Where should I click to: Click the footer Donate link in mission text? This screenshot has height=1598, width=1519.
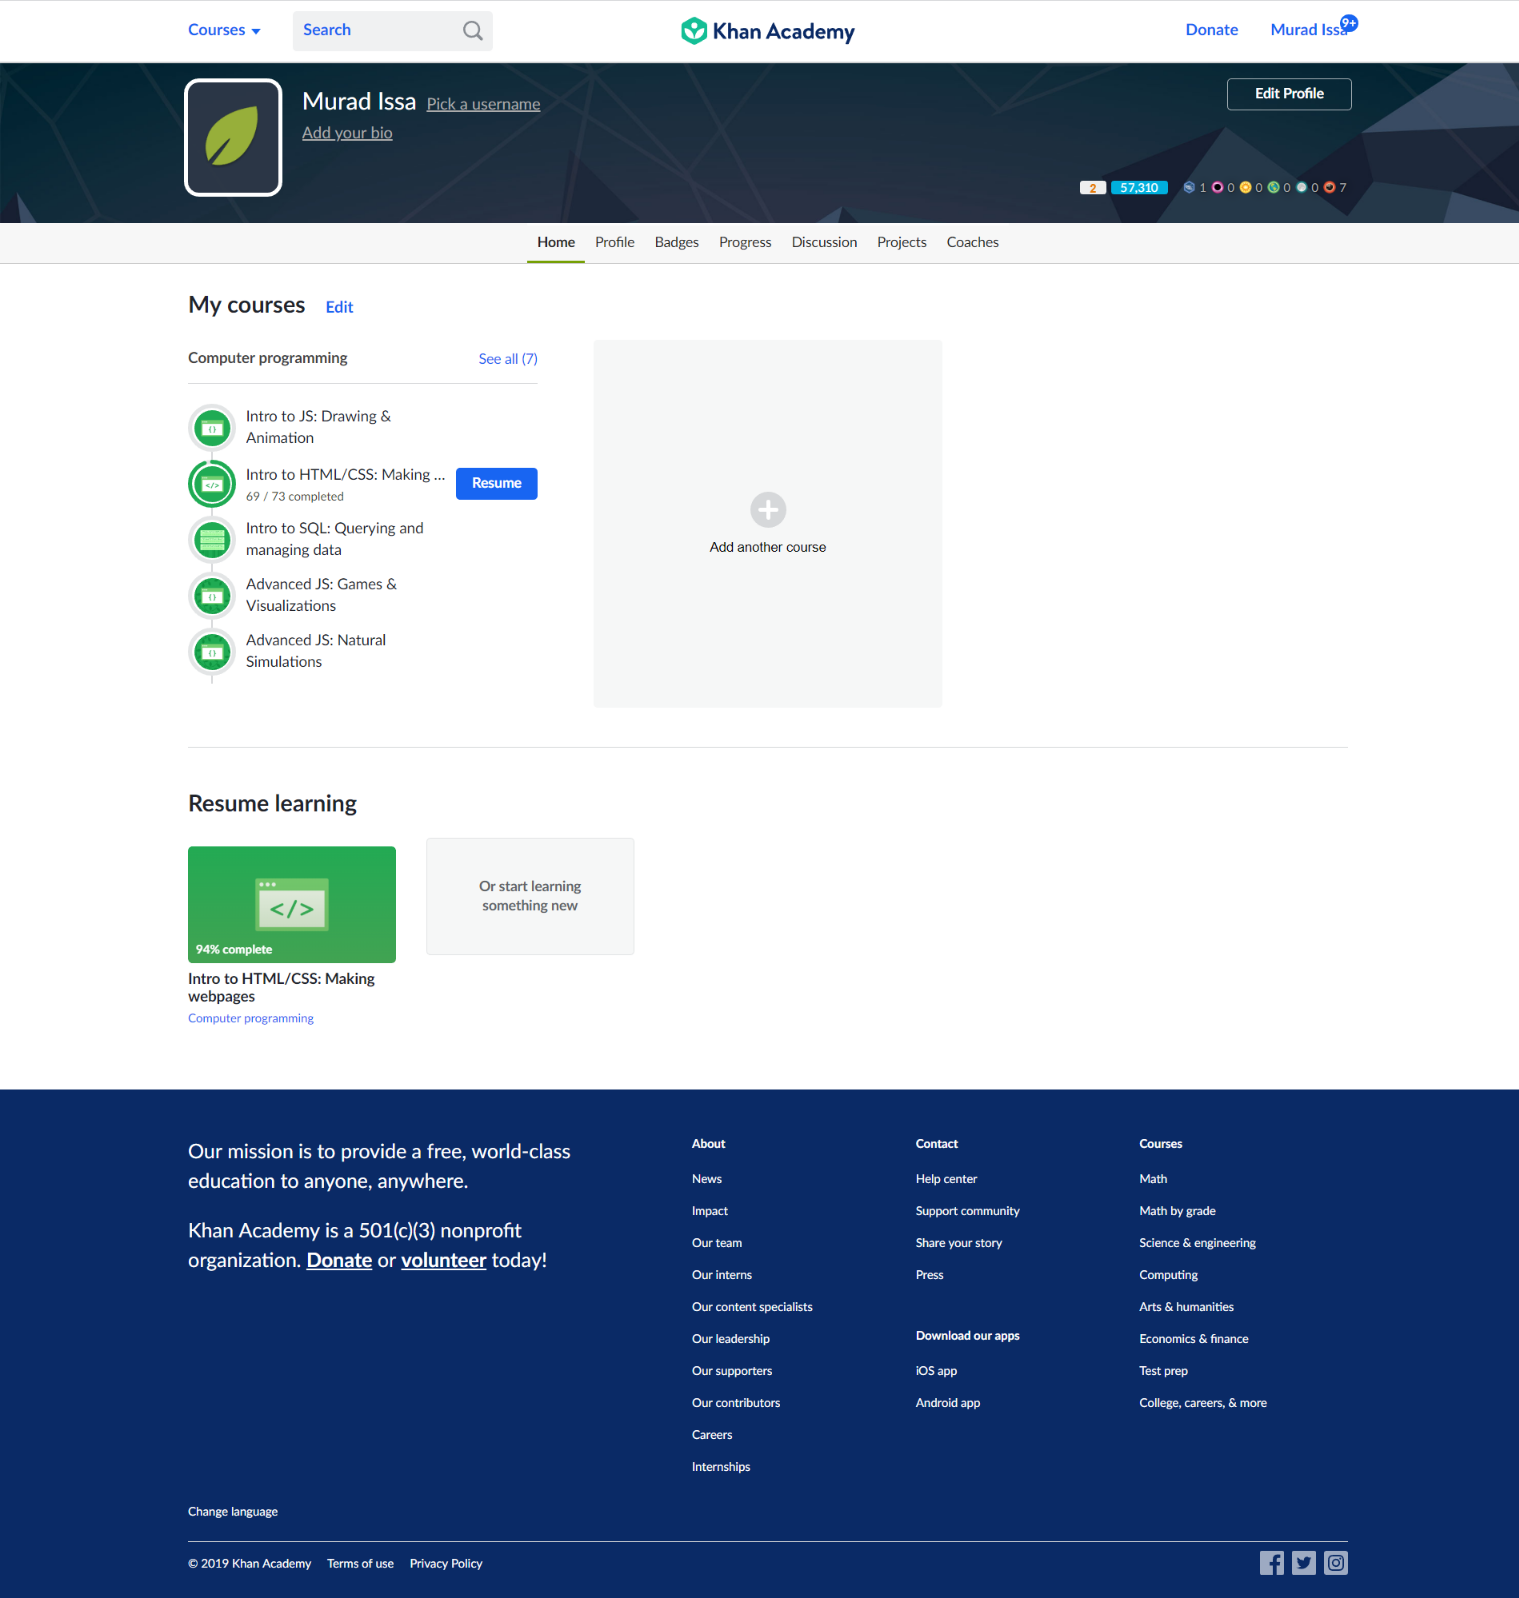[339, 1260]
